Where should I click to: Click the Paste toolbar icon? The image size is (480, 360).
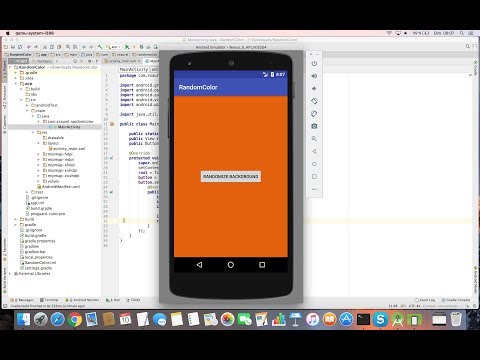pos(59,47)
